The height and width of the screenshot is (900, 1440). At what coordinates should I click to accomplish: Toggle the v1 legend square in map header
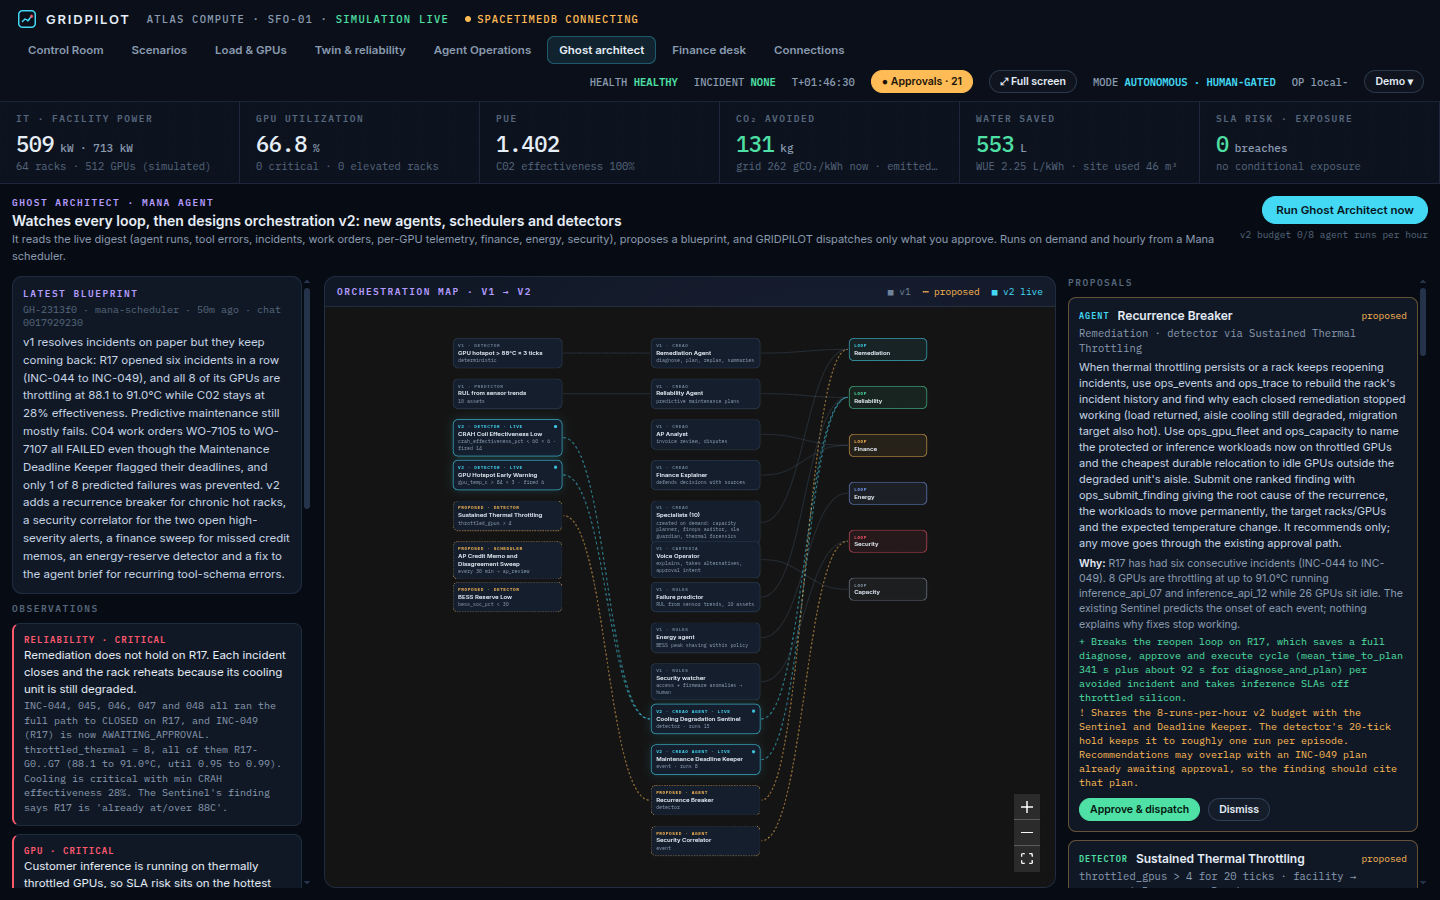pos(891,292)
